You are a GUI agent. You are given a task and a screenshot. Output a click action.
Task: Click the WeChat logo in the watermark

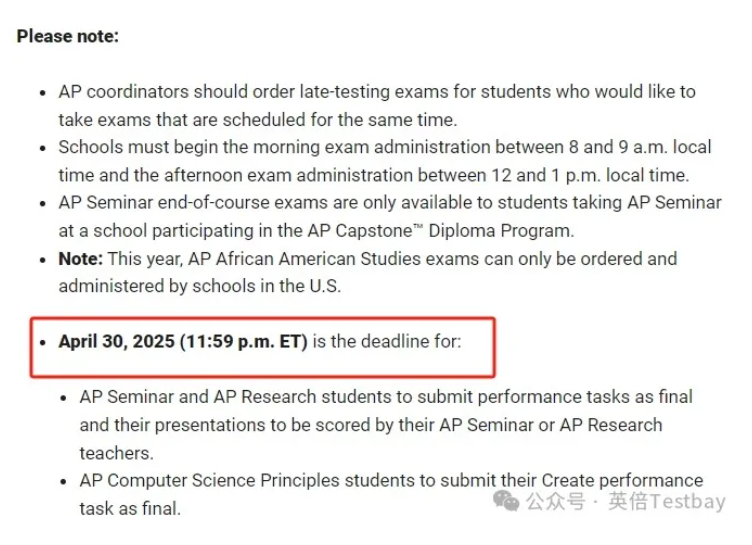point(506,501)
